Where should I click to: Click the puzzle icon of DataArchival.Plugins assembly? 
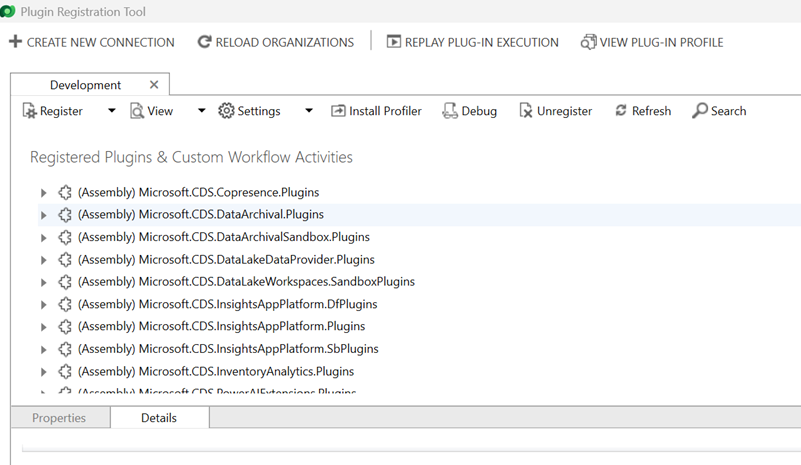[64, 215]
